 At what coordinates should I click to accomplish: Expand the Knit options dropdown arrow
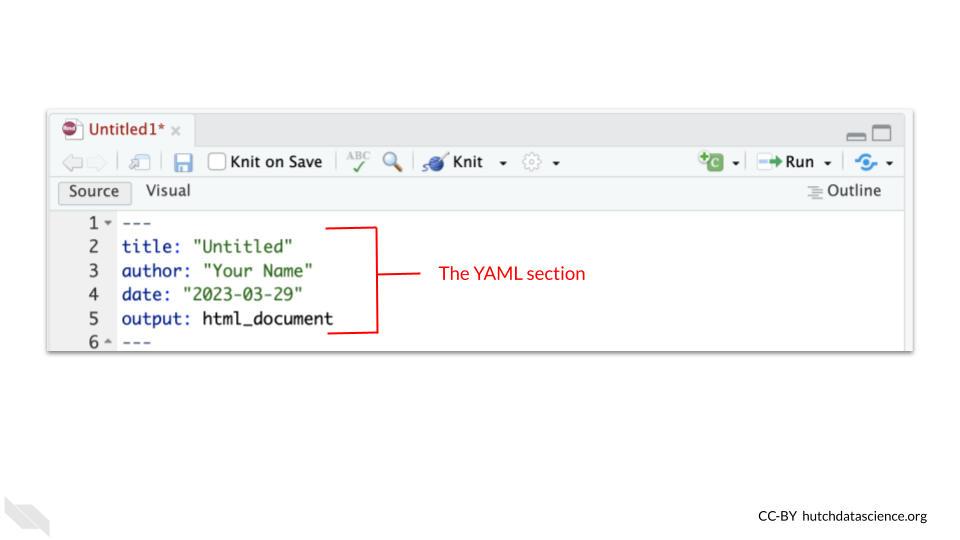[503, 163]
